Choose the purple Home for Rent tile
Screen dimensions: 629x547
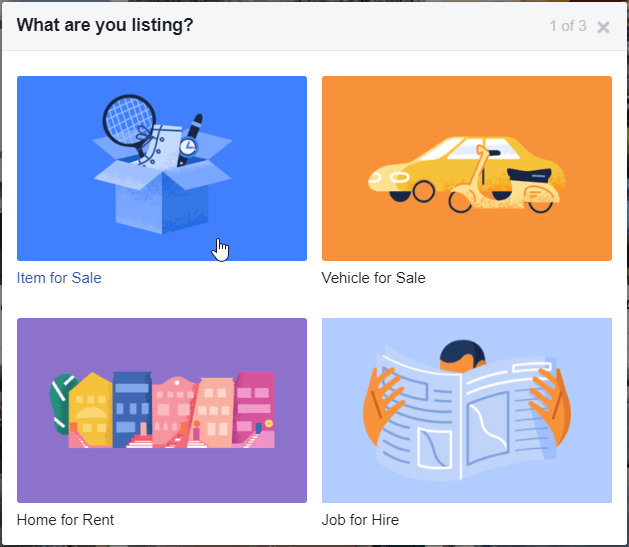pos(162,410)
